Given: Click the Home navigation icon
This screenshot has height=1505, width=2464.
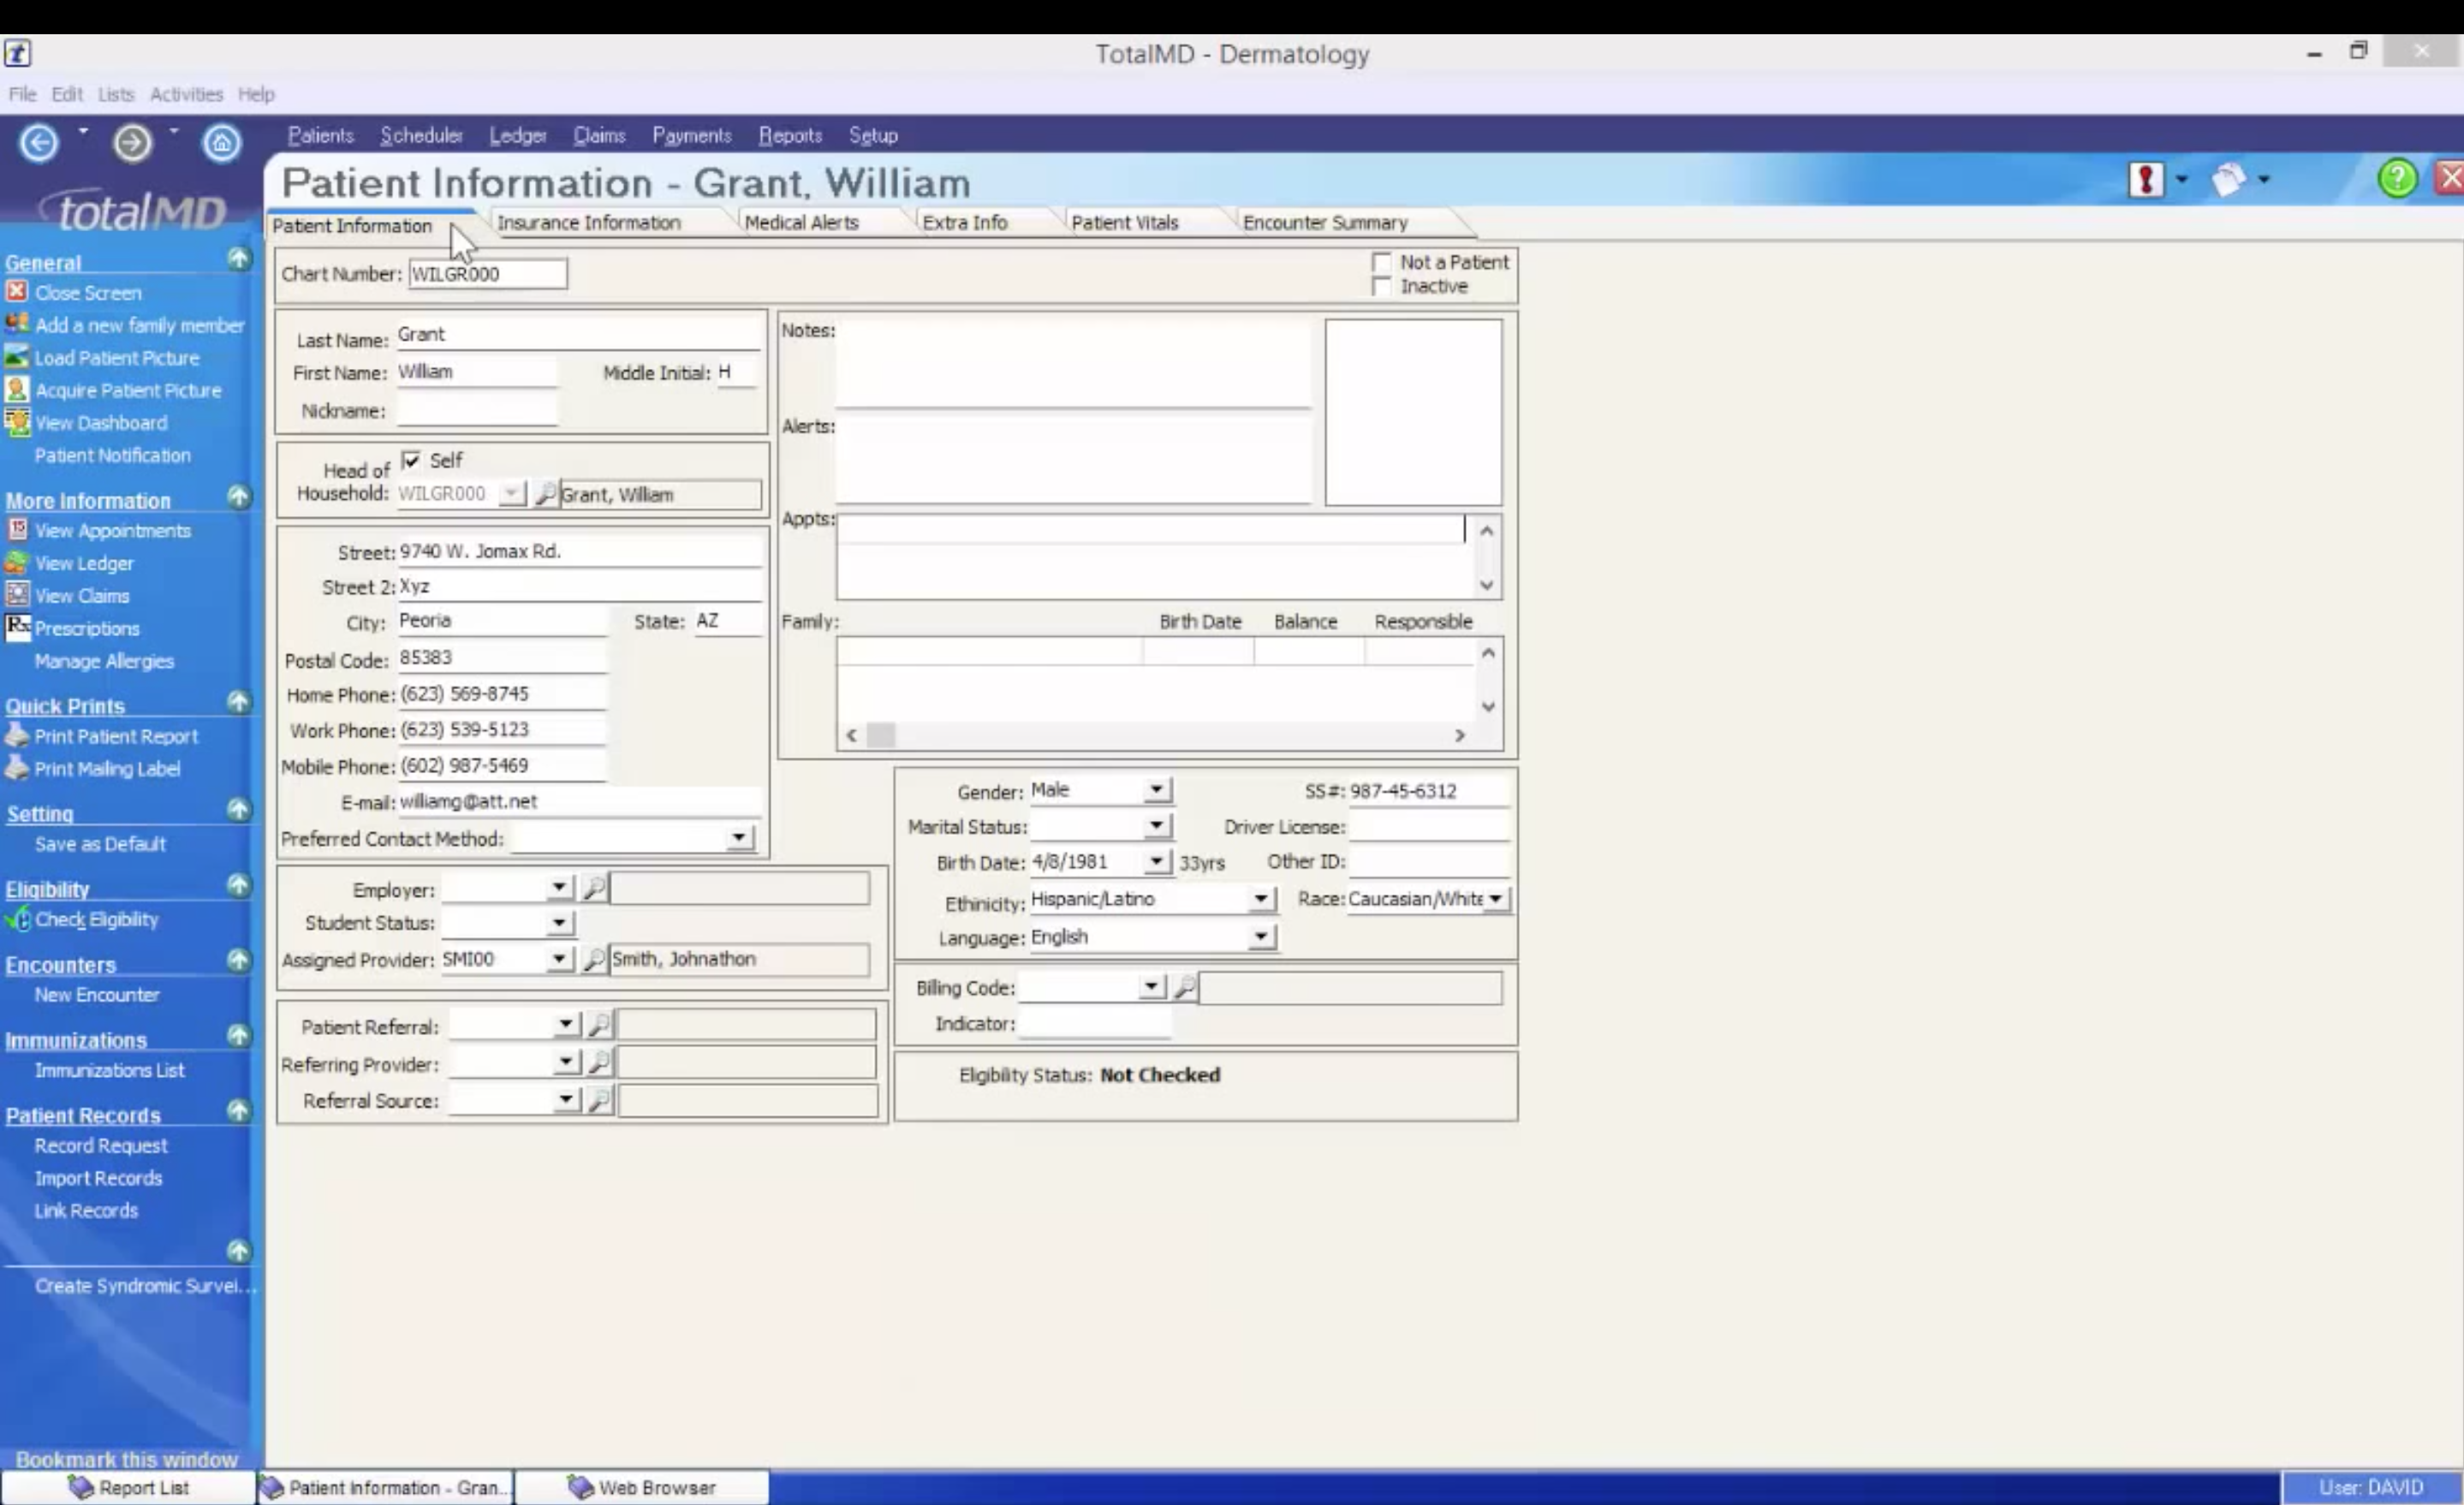Looking at the screenshot, I should coord(221,143).
